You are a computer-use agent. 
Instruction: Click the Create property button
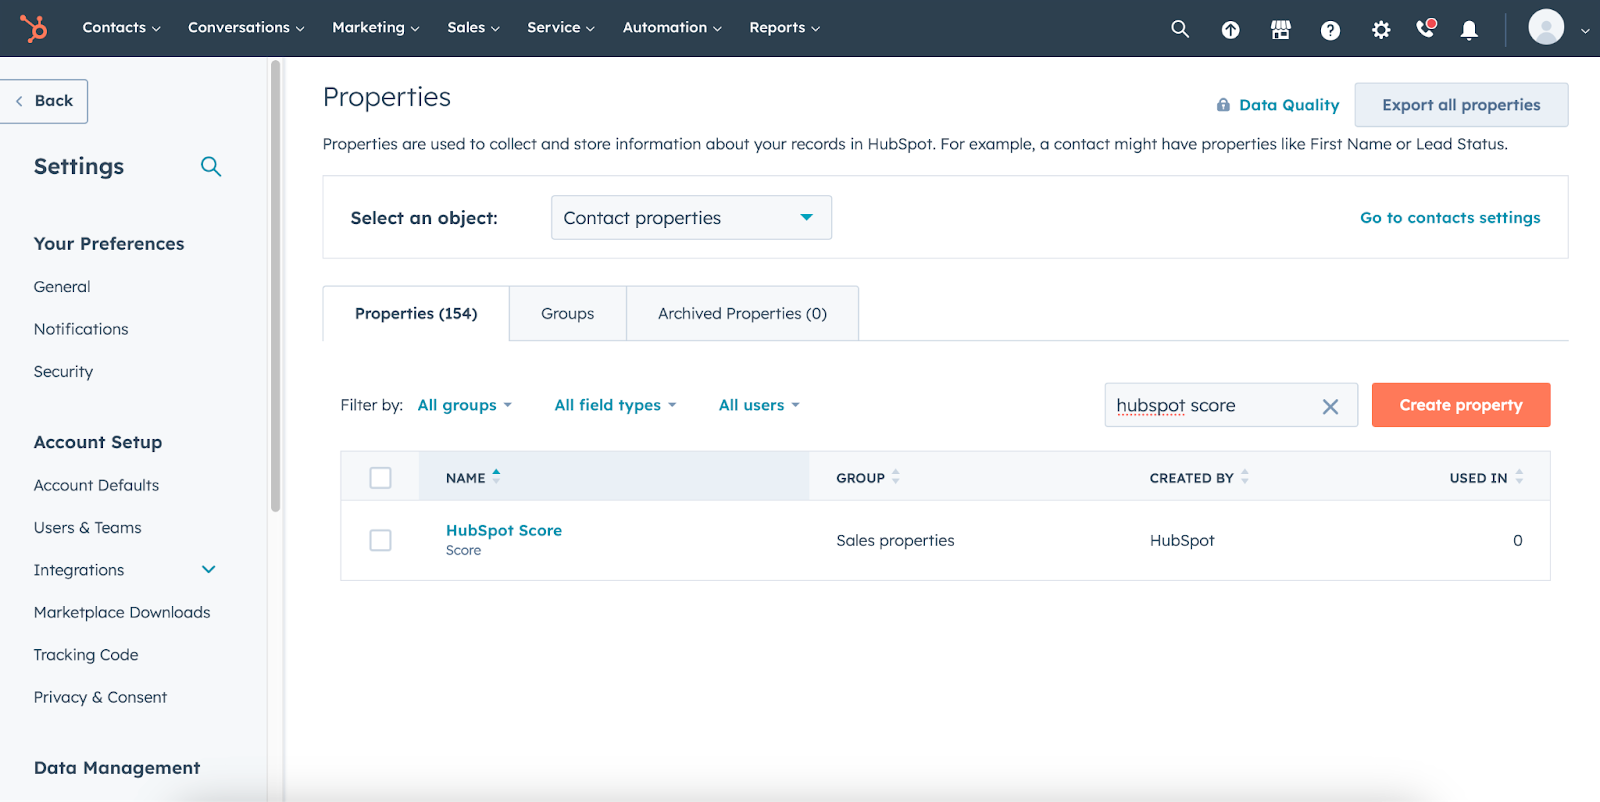pos(1461,405)
